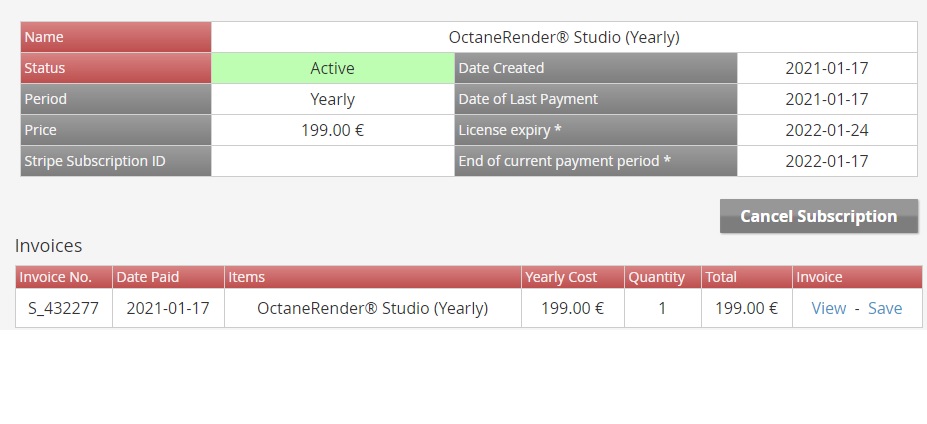Click the Invoice column header
Image resolution: width=927 pixels, height=424 pixels.
(x=857, y=277)
